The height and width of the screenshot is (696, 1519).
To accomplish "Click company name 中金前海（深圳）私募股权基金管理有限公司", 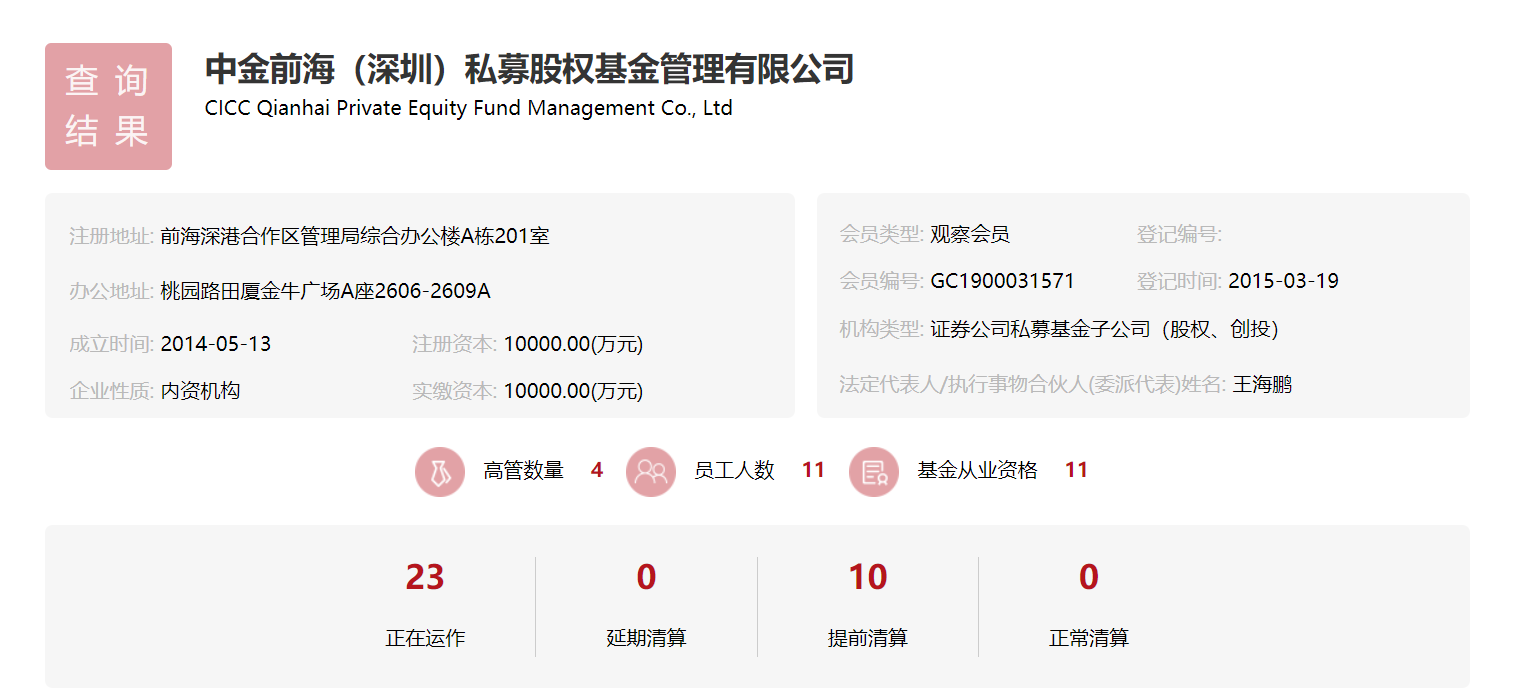I will [529, 69].
